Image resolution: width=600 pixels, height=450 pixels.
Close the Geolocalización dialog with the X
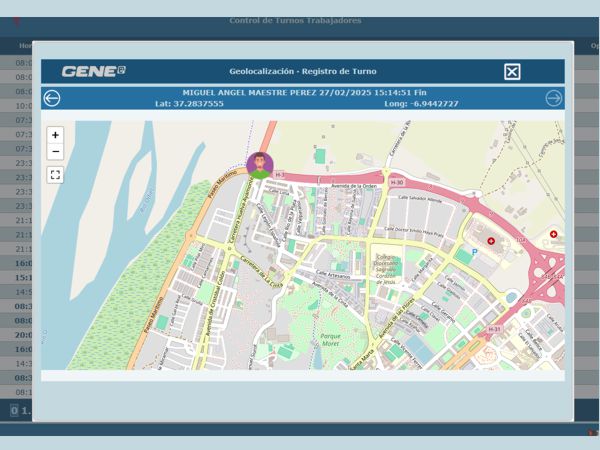coord(511,71)
